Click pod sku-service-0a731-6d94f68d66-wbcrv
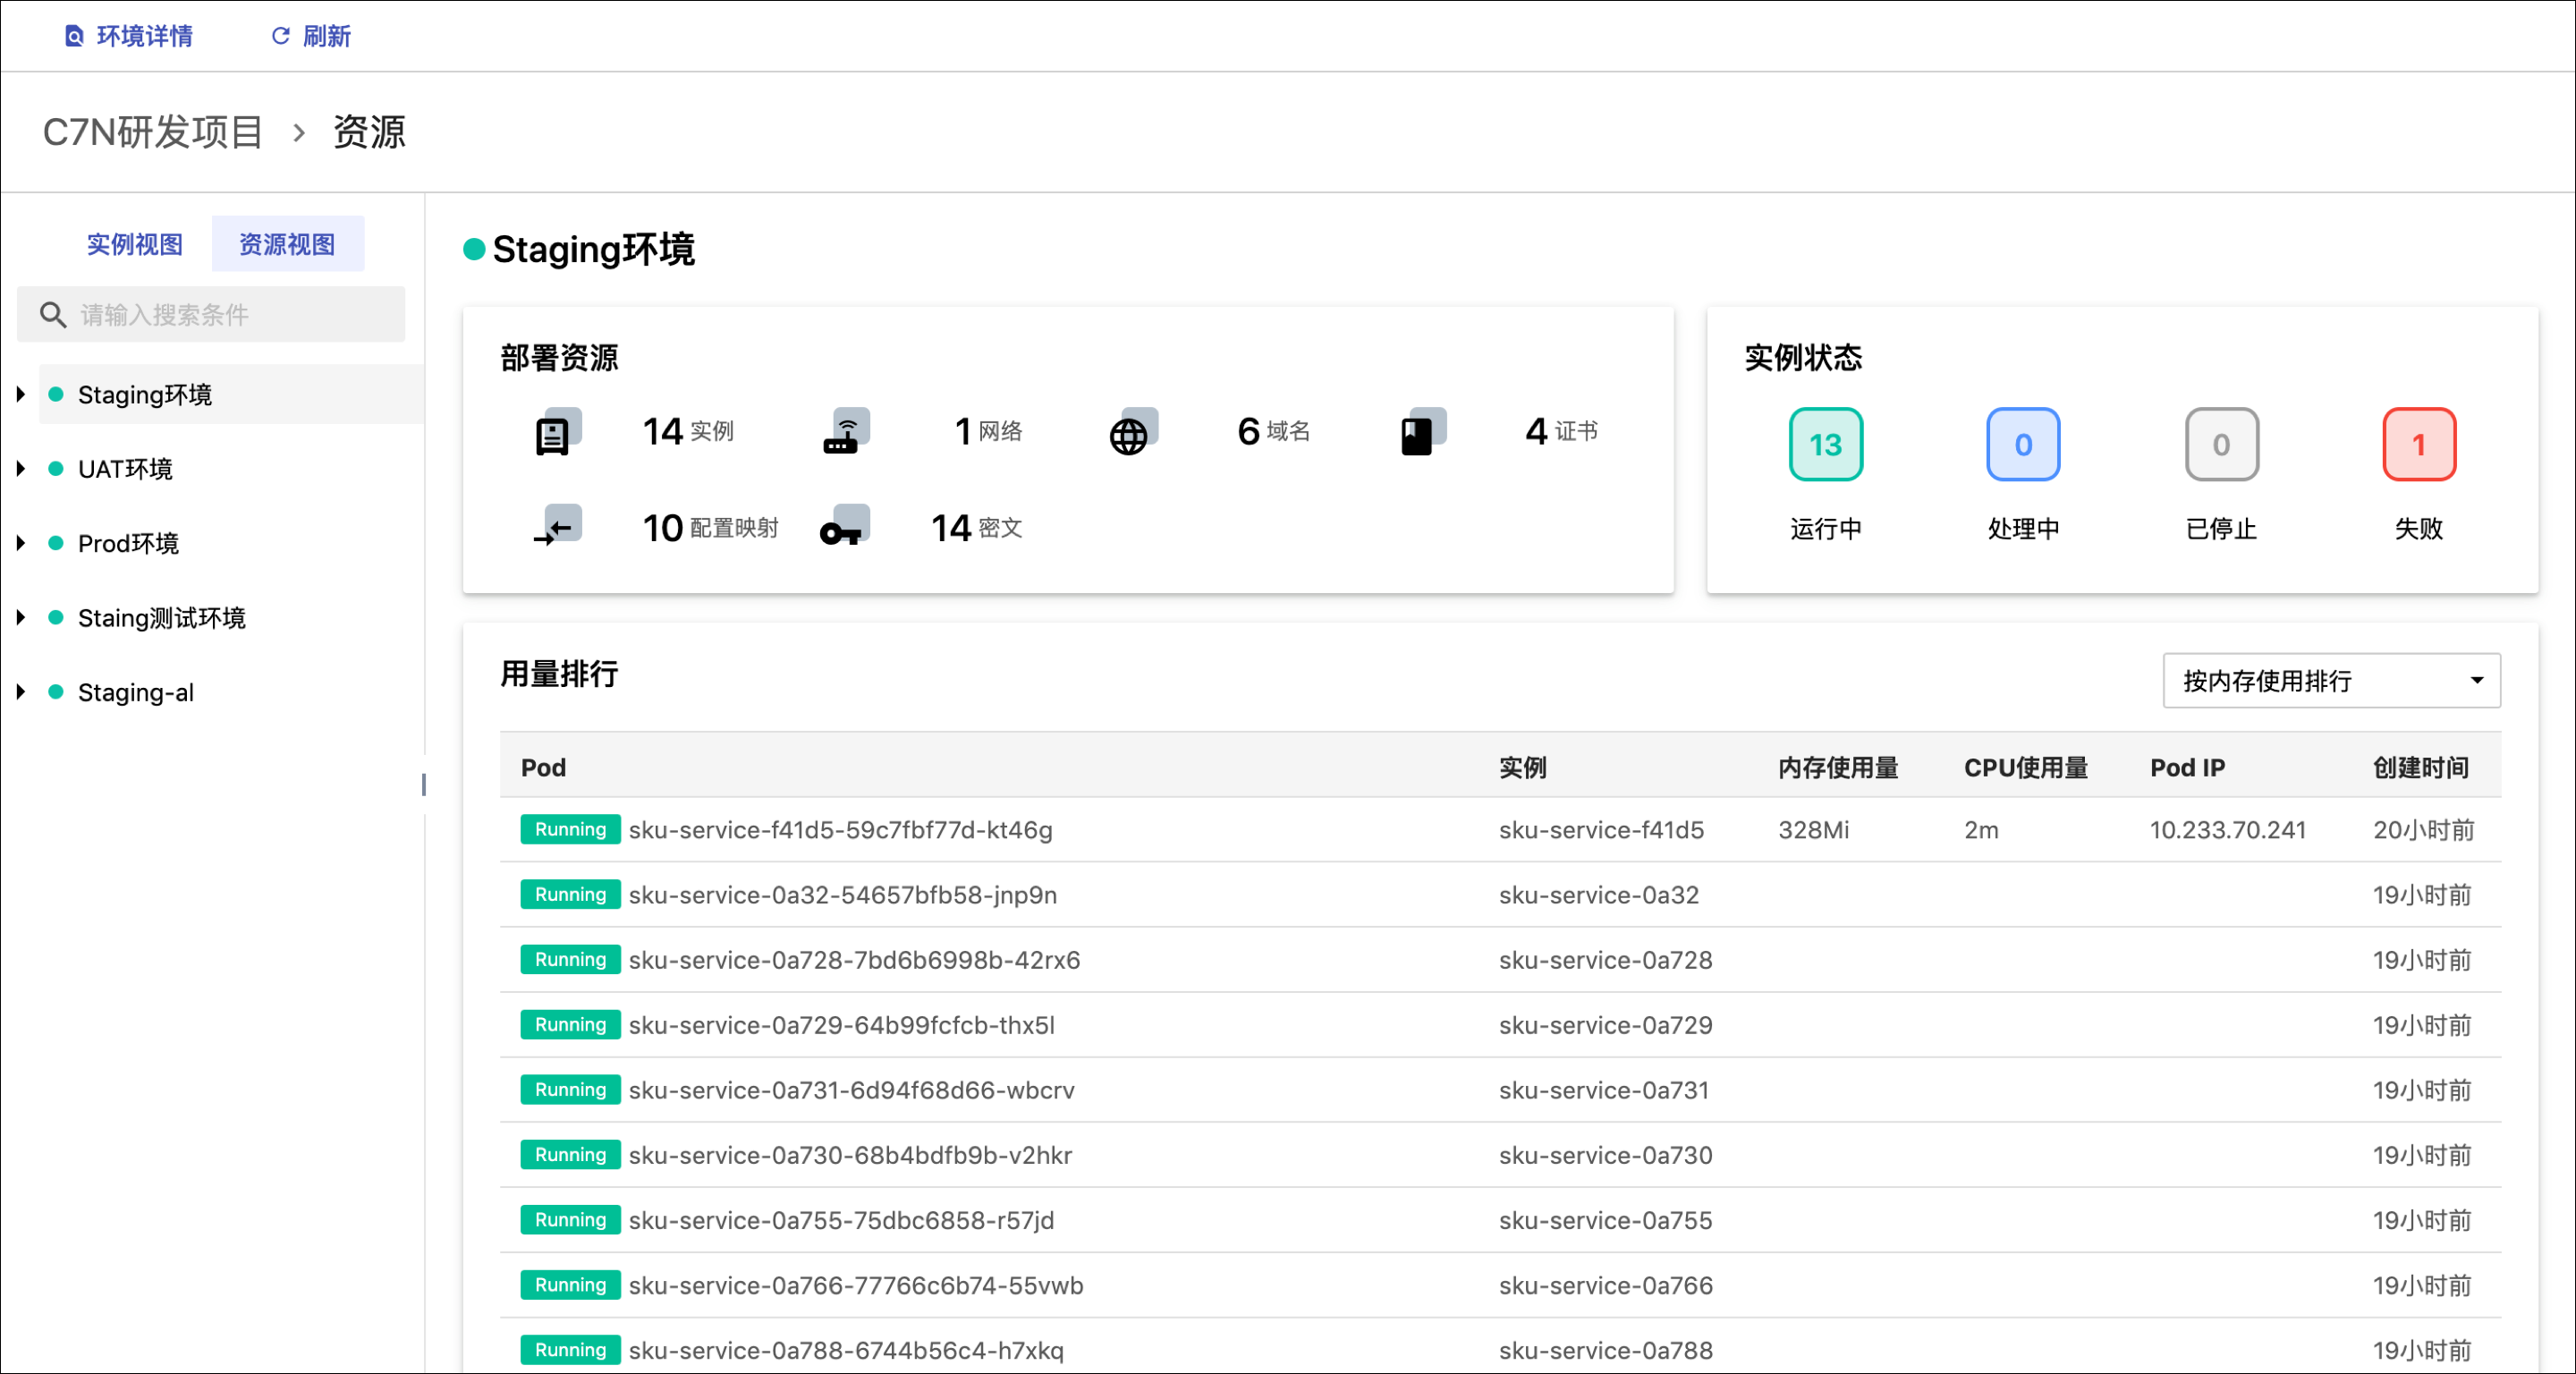This screenshot has width=2576, height=1374. [851, 1090]
